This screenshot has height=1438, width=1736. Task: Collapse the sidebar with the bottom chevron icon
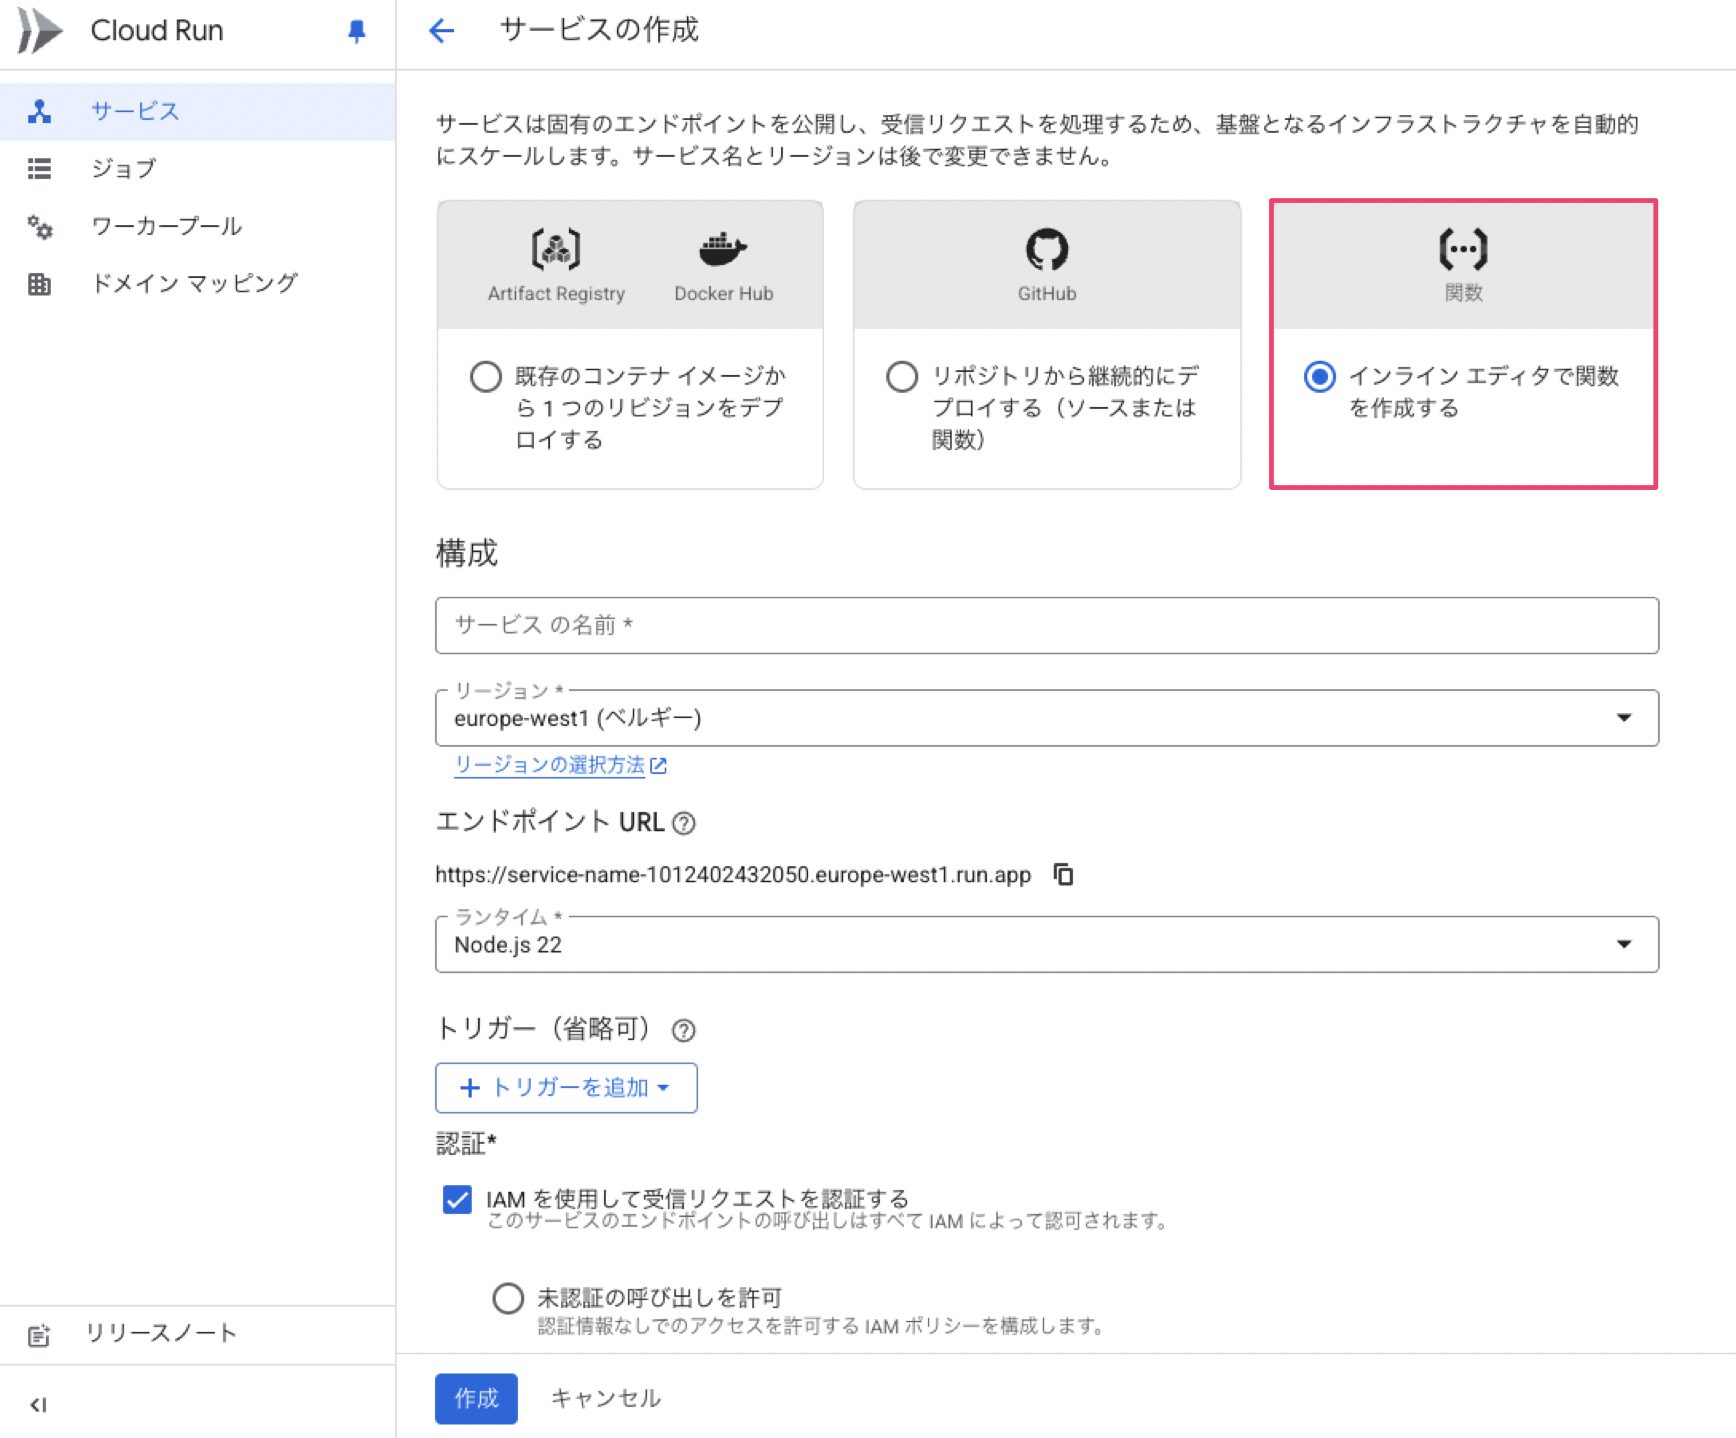pos(38,1405)
